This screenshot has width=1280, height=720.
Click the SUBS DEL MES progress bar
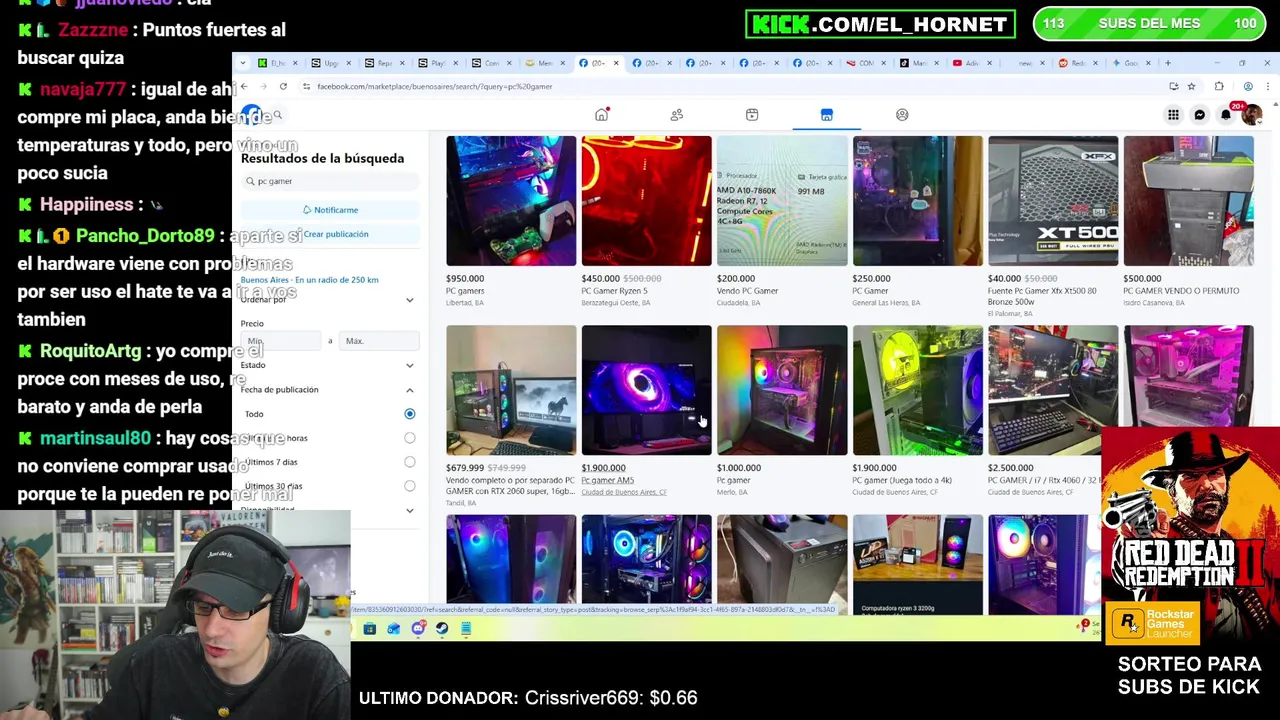(x=1150, y=24)
